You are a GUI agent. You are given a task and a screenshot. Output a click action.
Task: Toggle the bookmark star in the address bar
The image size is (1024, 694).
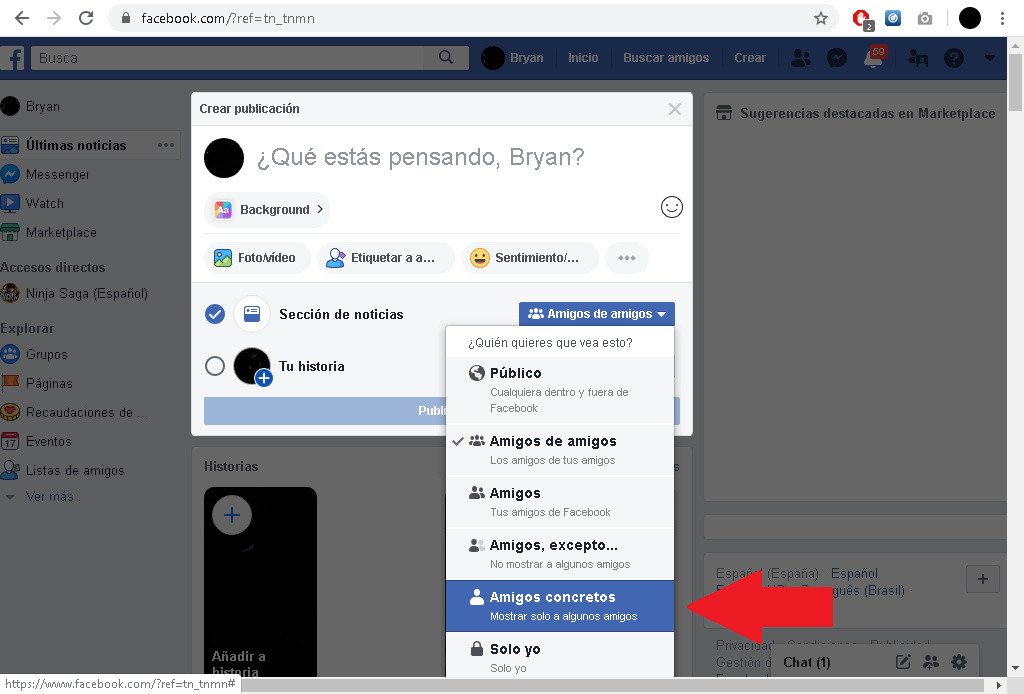820,17
